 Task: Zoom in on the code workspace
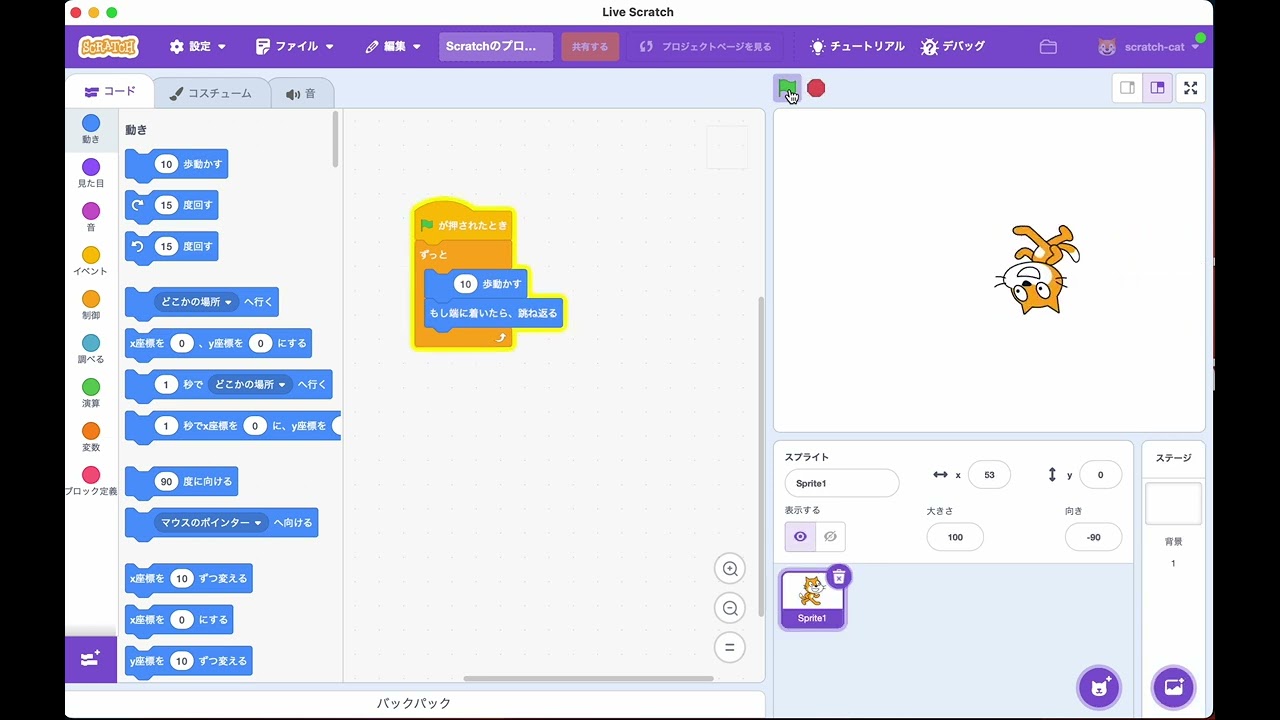(730, 569)
